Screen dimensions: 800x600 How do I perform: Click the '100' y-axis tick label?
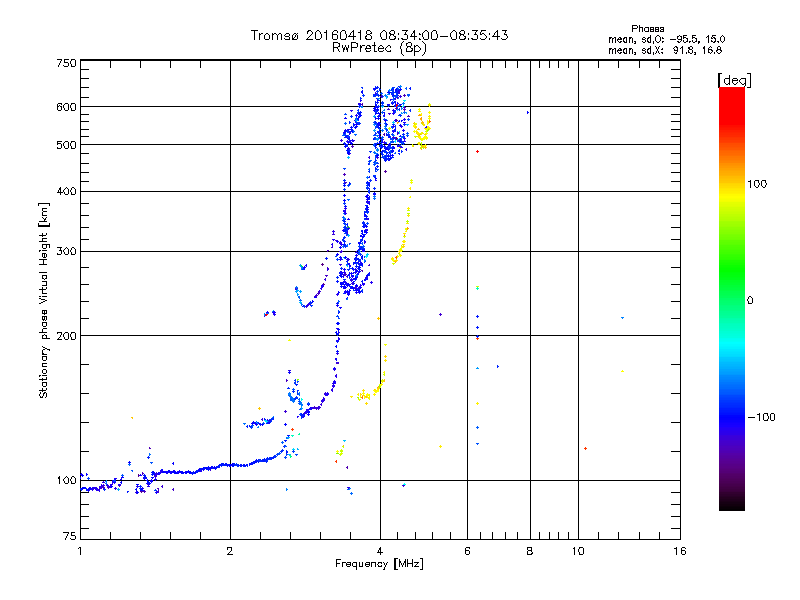pyautogui.click(x=66, y=480)
